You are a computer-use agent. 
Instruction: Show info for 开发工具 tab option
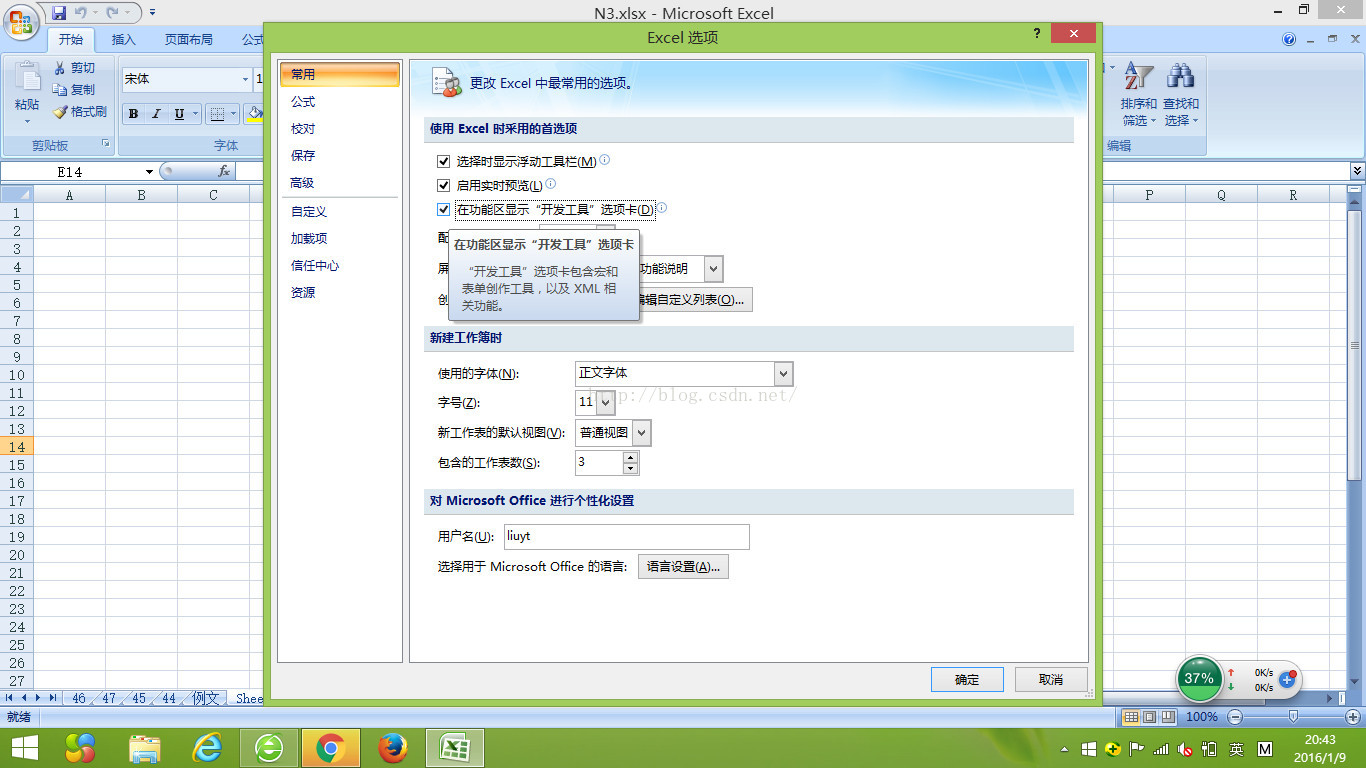[x=661, y=208]
